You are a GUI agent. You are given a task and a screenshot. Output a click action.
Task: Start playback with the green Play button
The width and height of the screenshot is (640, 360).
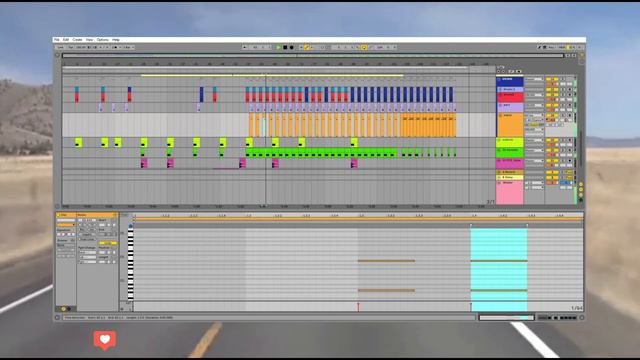point(279,47)
